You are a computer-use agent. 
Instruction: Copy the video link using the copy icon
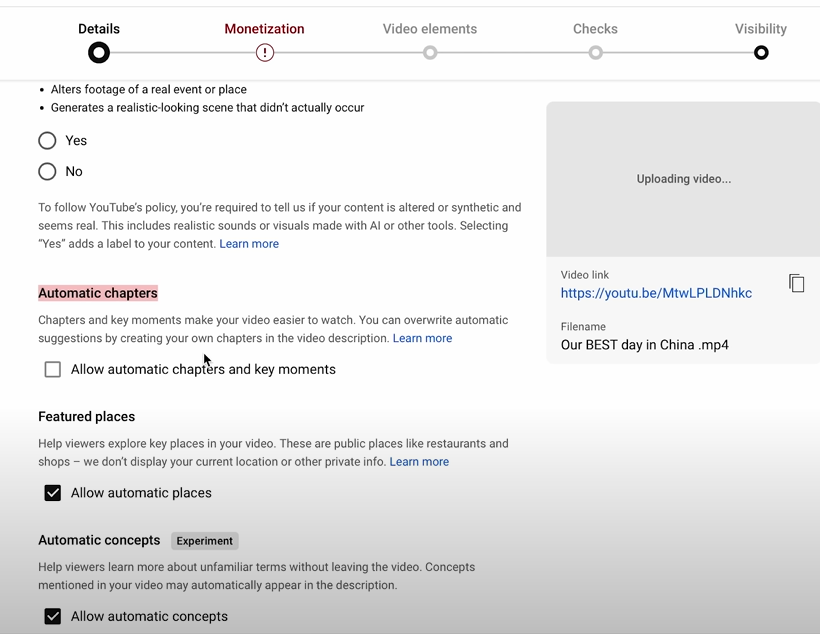(x=796, y=284)
